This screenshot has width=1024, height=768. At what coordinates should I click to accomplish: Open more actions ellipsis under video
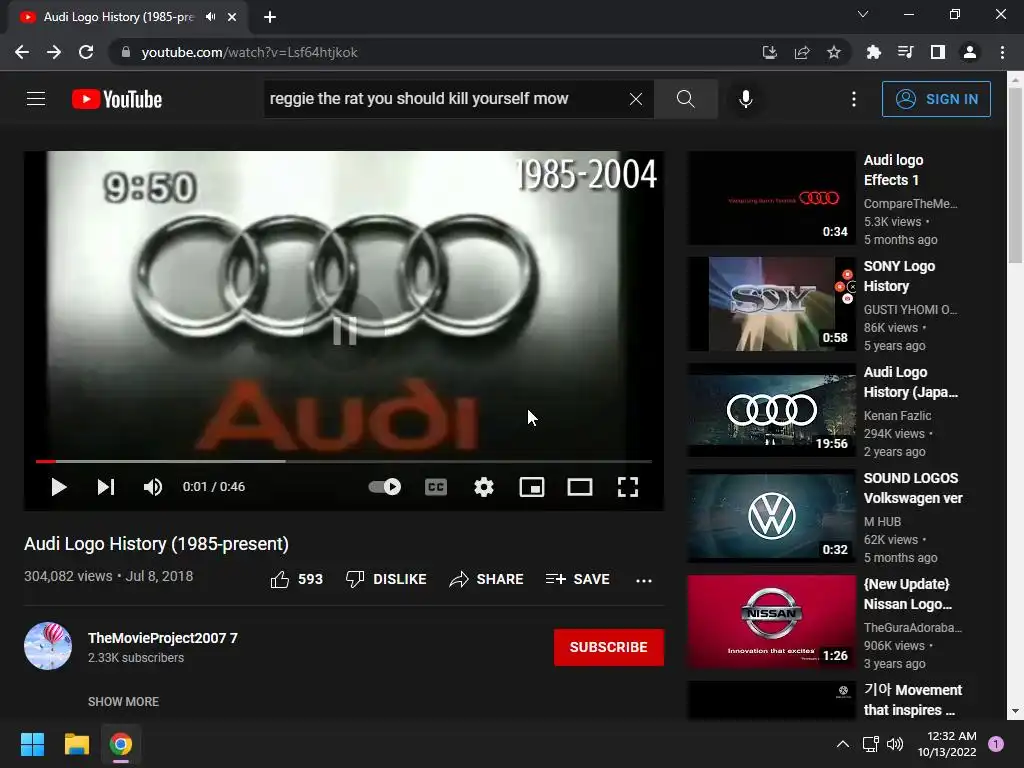pos(644,580)
